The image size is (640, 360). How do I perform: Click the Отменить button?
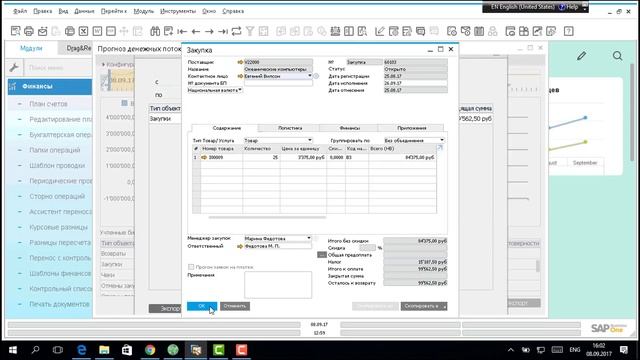[235, 306]
